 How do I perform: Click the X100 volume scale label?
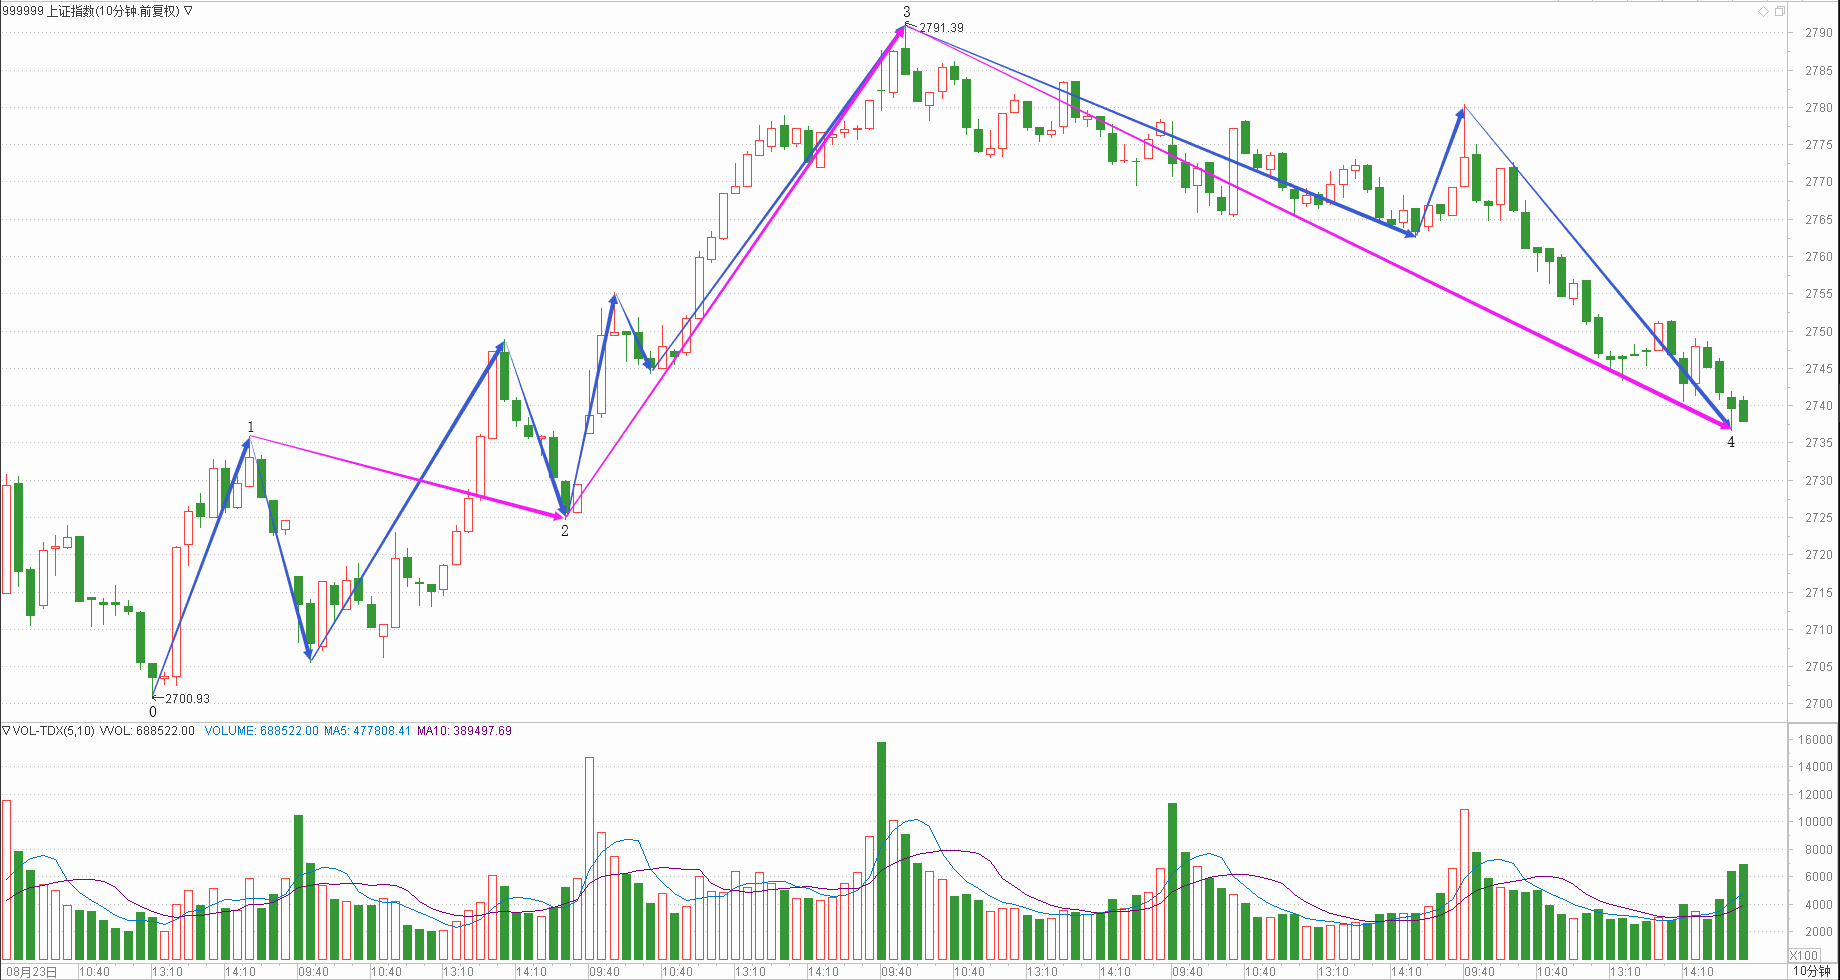point(1804,955)
